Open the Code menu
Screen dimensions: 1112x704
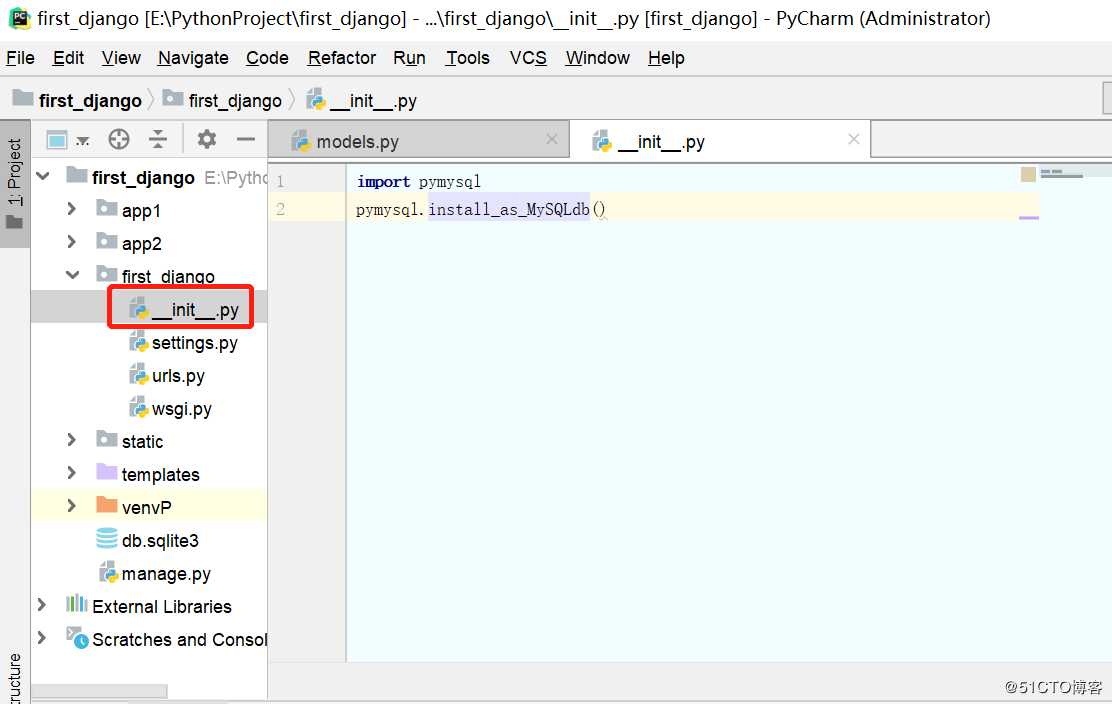point(267,58)
